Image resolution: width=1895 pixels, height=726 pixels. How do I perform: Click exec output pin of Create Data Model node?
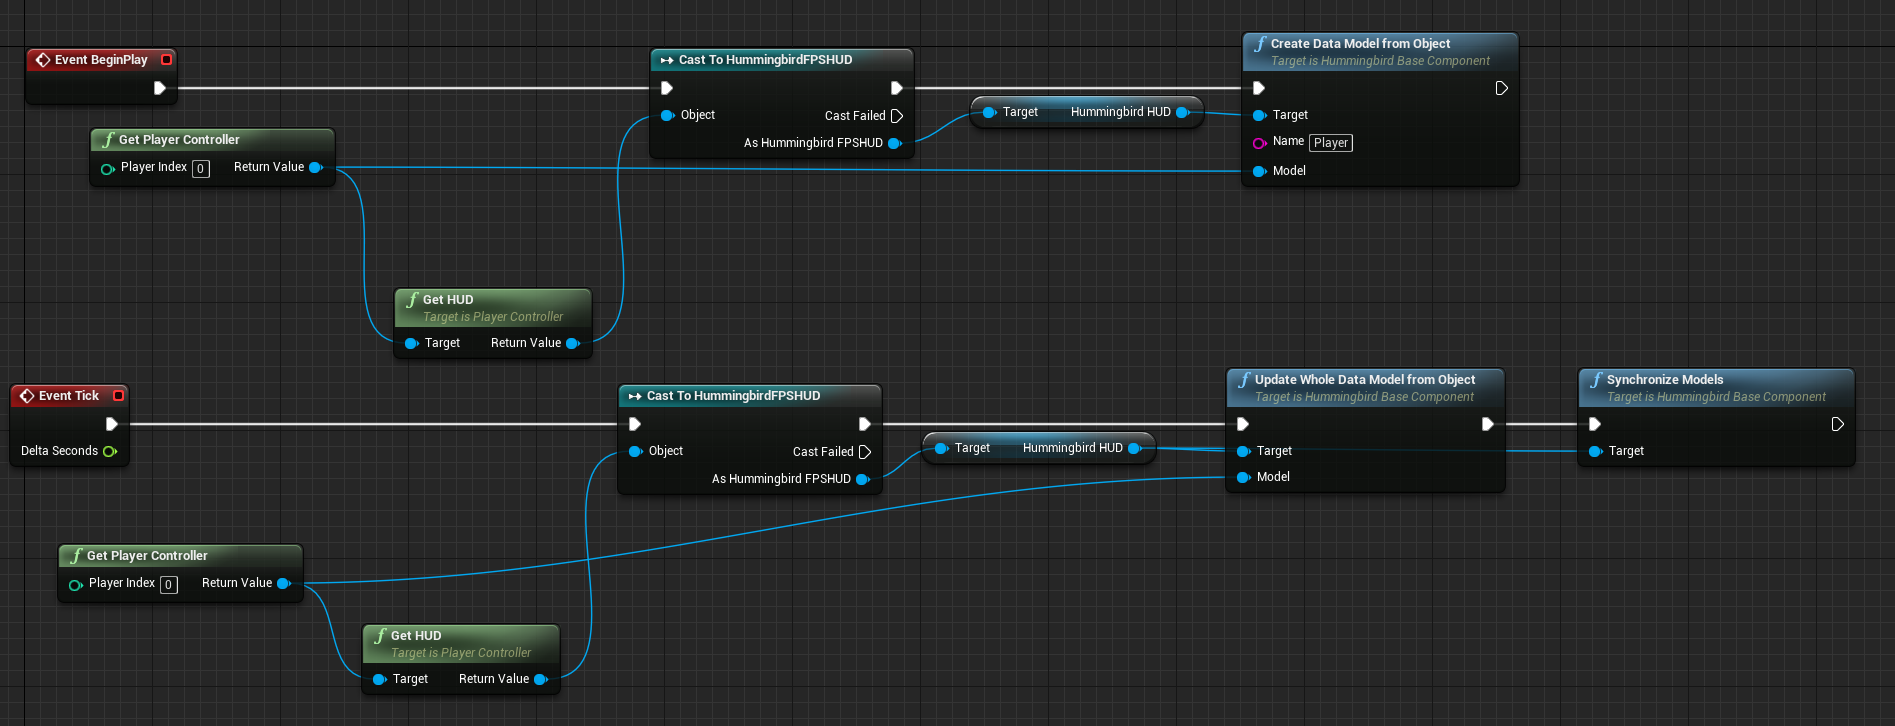click(1501, 88)
